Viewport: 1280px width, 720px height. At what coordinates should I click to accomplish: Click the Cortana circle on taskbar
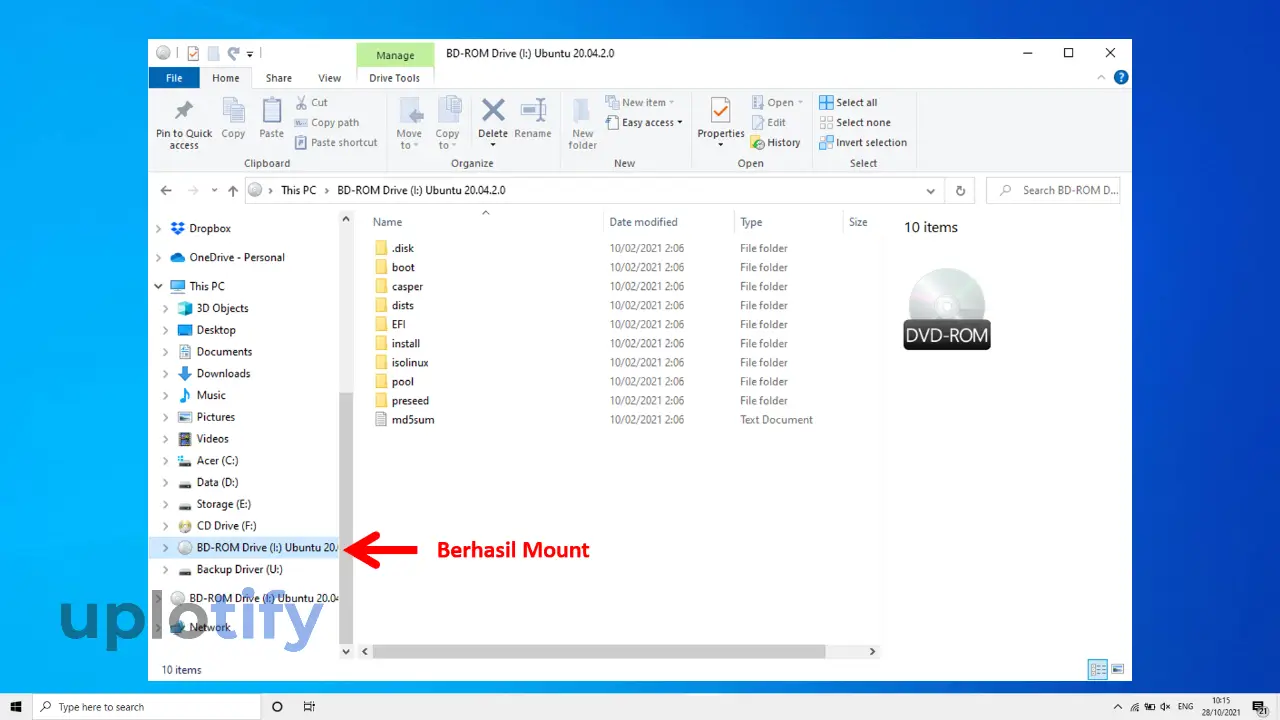pyautogui.click(x=277, y=706)
